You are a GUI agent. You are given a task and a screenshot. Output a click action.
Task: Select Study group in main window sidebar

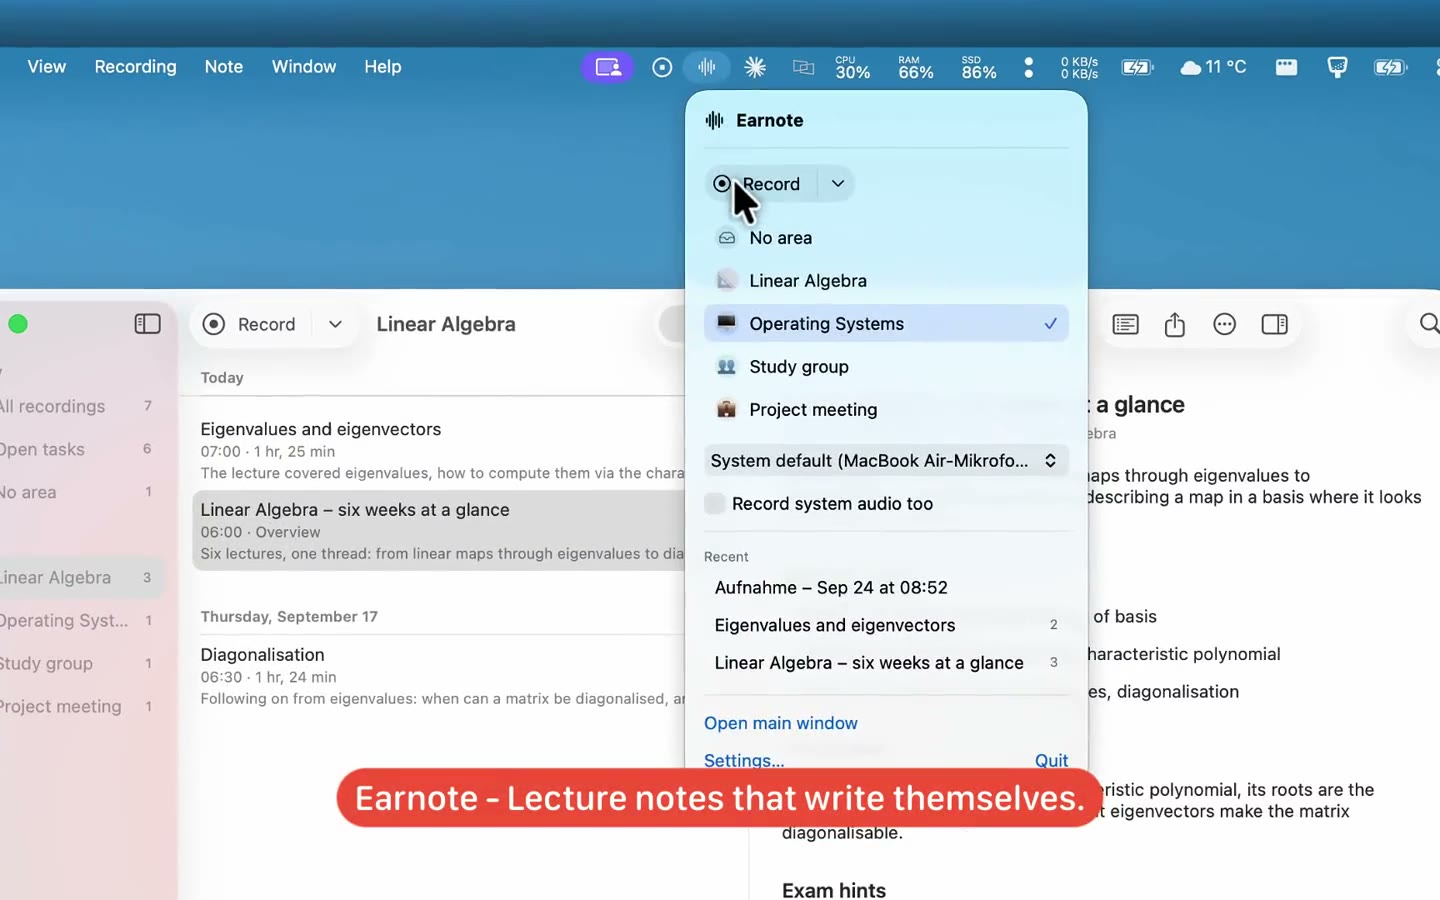78,663
